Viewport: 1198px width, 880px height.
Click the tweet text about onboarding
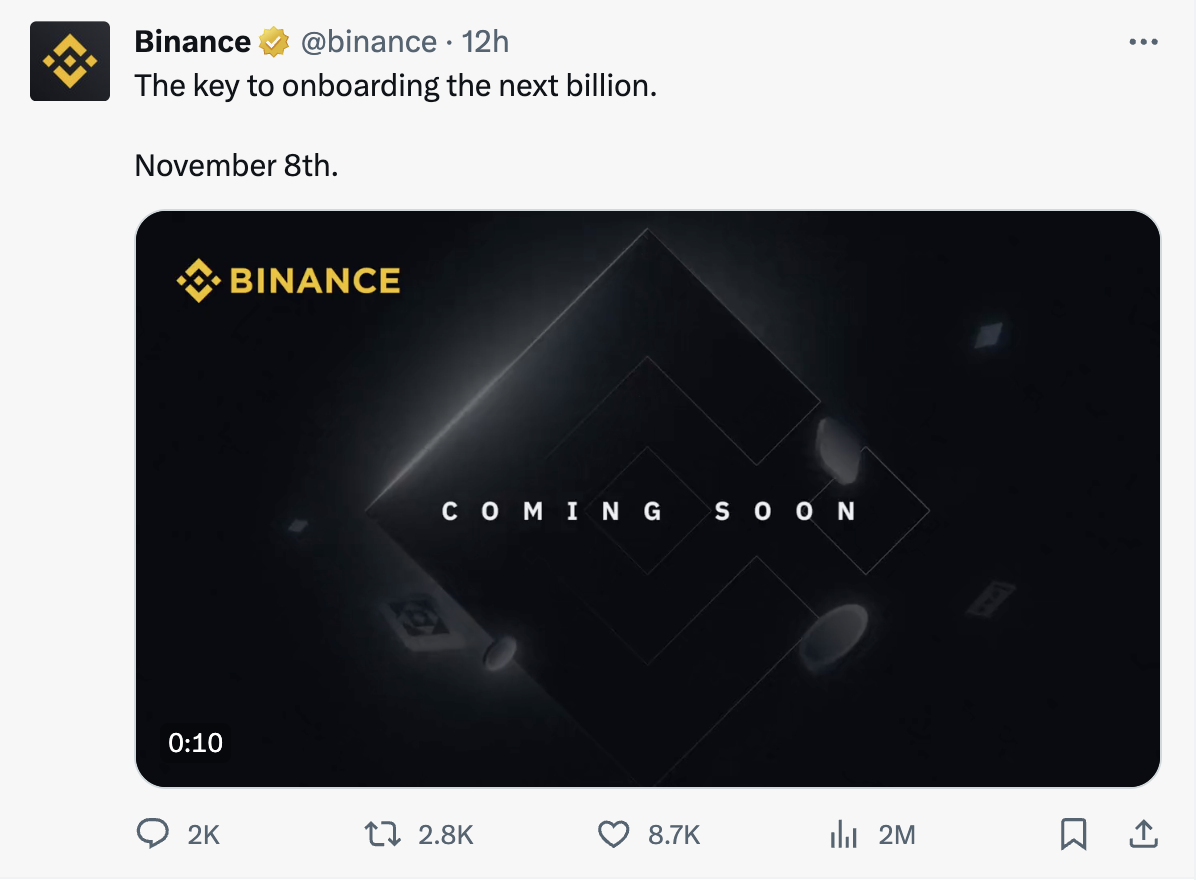tap(396, 86)
